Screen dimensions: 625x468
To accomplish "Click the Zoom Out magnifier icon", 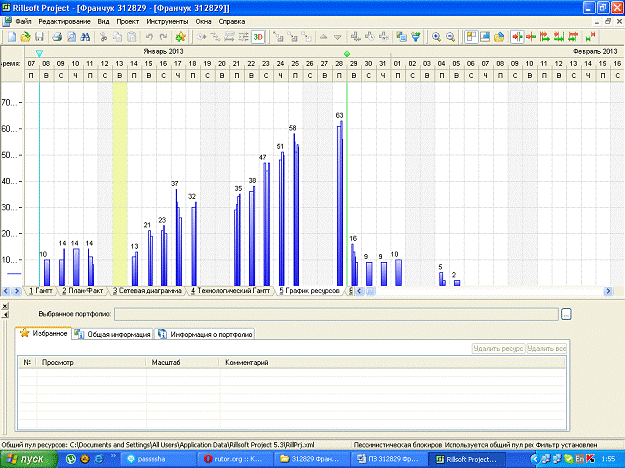I will pyautogui.click(x=450, y=36).
